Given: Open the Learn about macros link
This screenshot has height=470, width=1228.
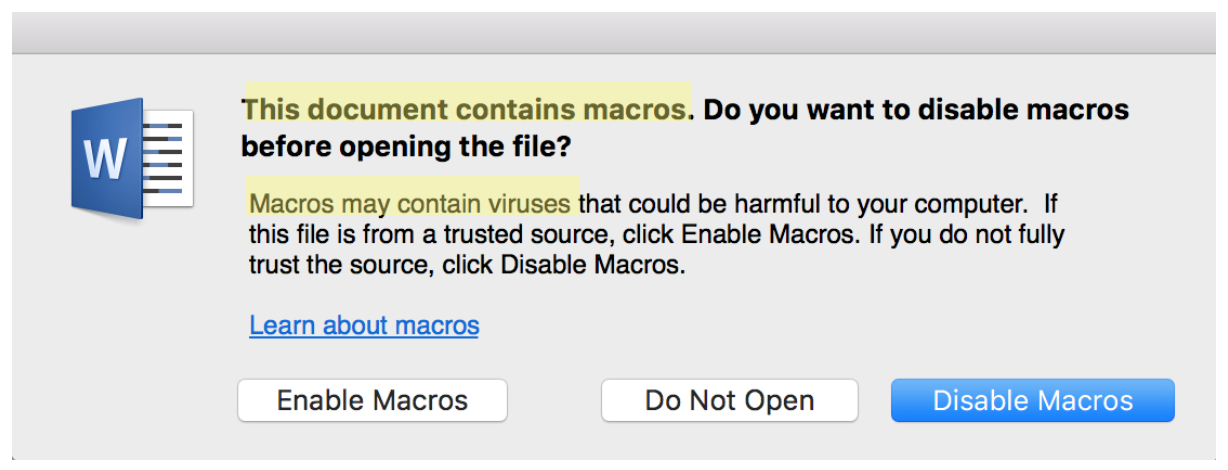Looking at the screenshot, I should point(364,325).
